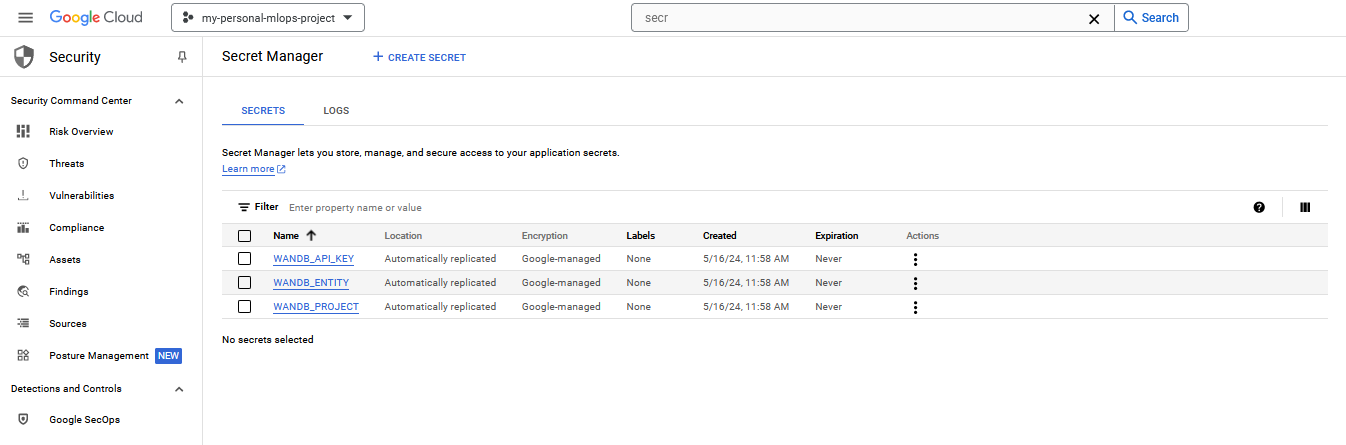Open the my-personal-mlops-project project selector

[268, 18]
